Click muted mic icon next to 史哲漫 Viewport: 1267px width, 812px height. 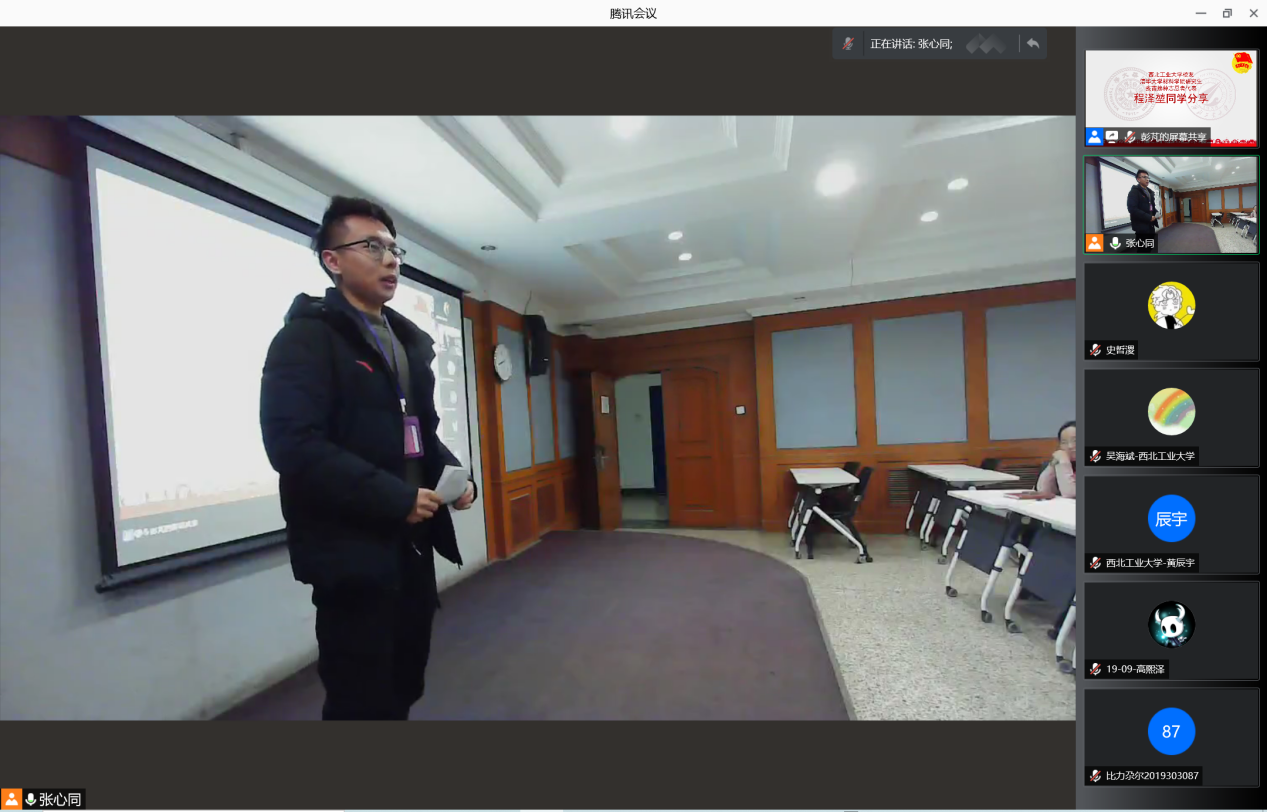tap(1096, 350)
